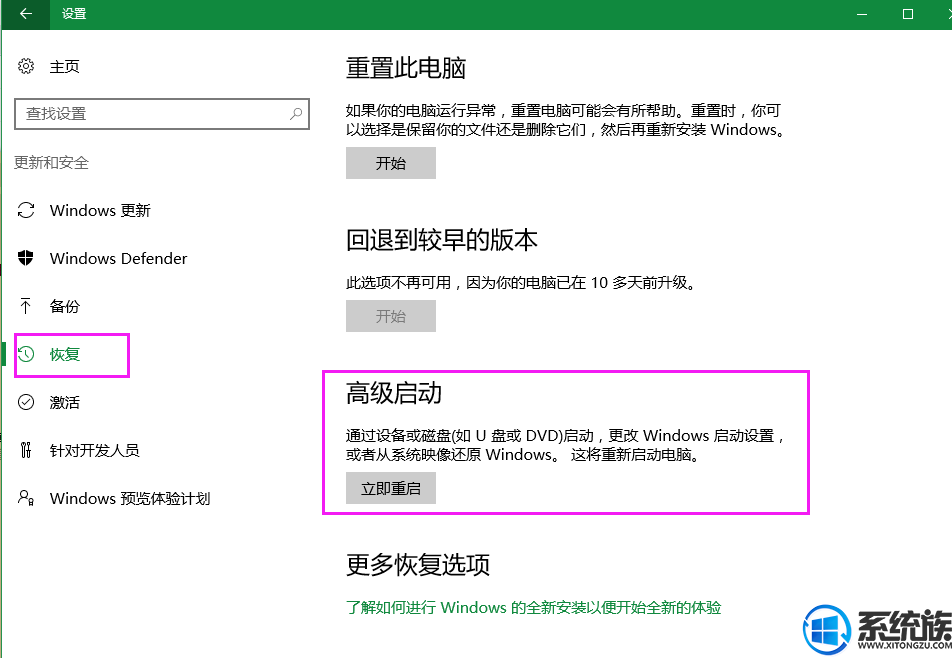
Task: Click the Windows 更新 refresh icon
Action: pyautogui.click(x=26, y=210)
